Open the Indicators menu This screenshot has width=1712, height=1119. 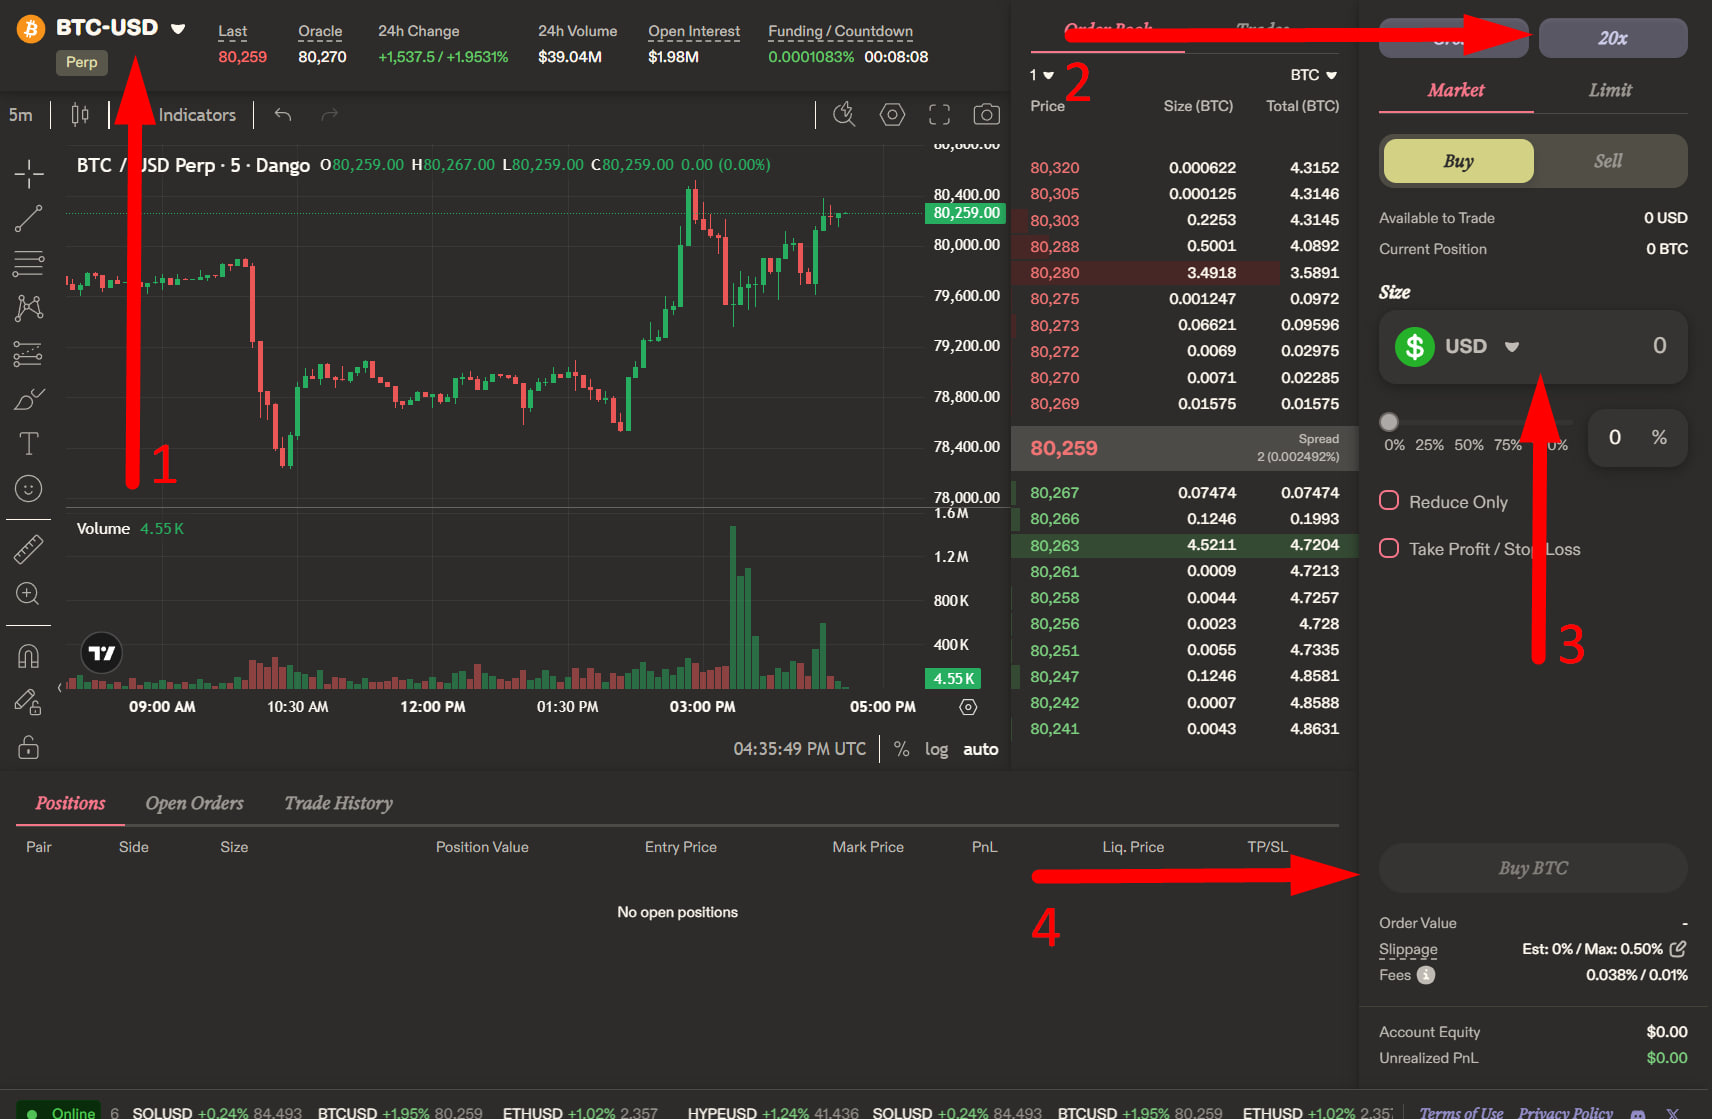coord(197,115)
